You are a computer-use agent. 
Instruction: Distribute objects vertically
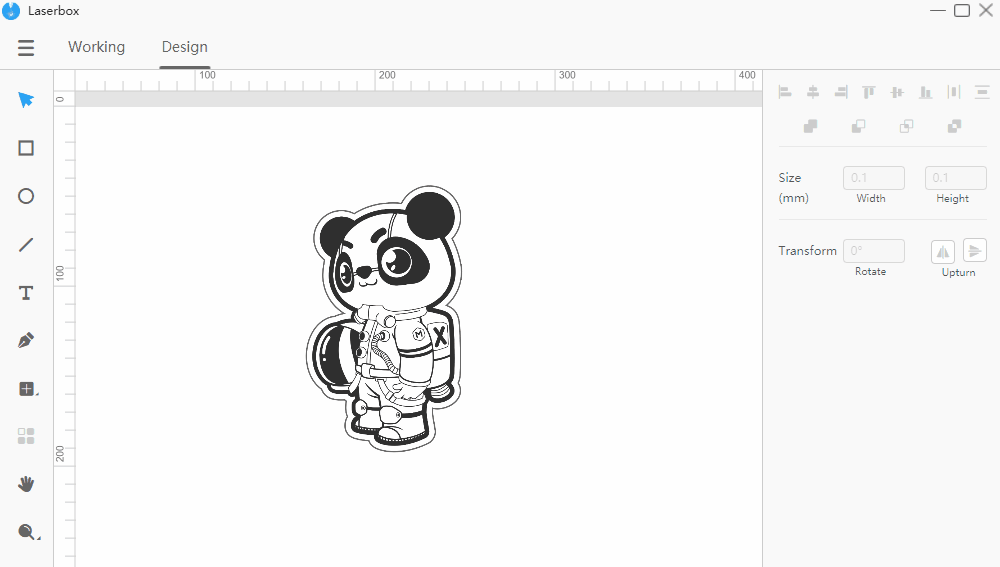982,92
